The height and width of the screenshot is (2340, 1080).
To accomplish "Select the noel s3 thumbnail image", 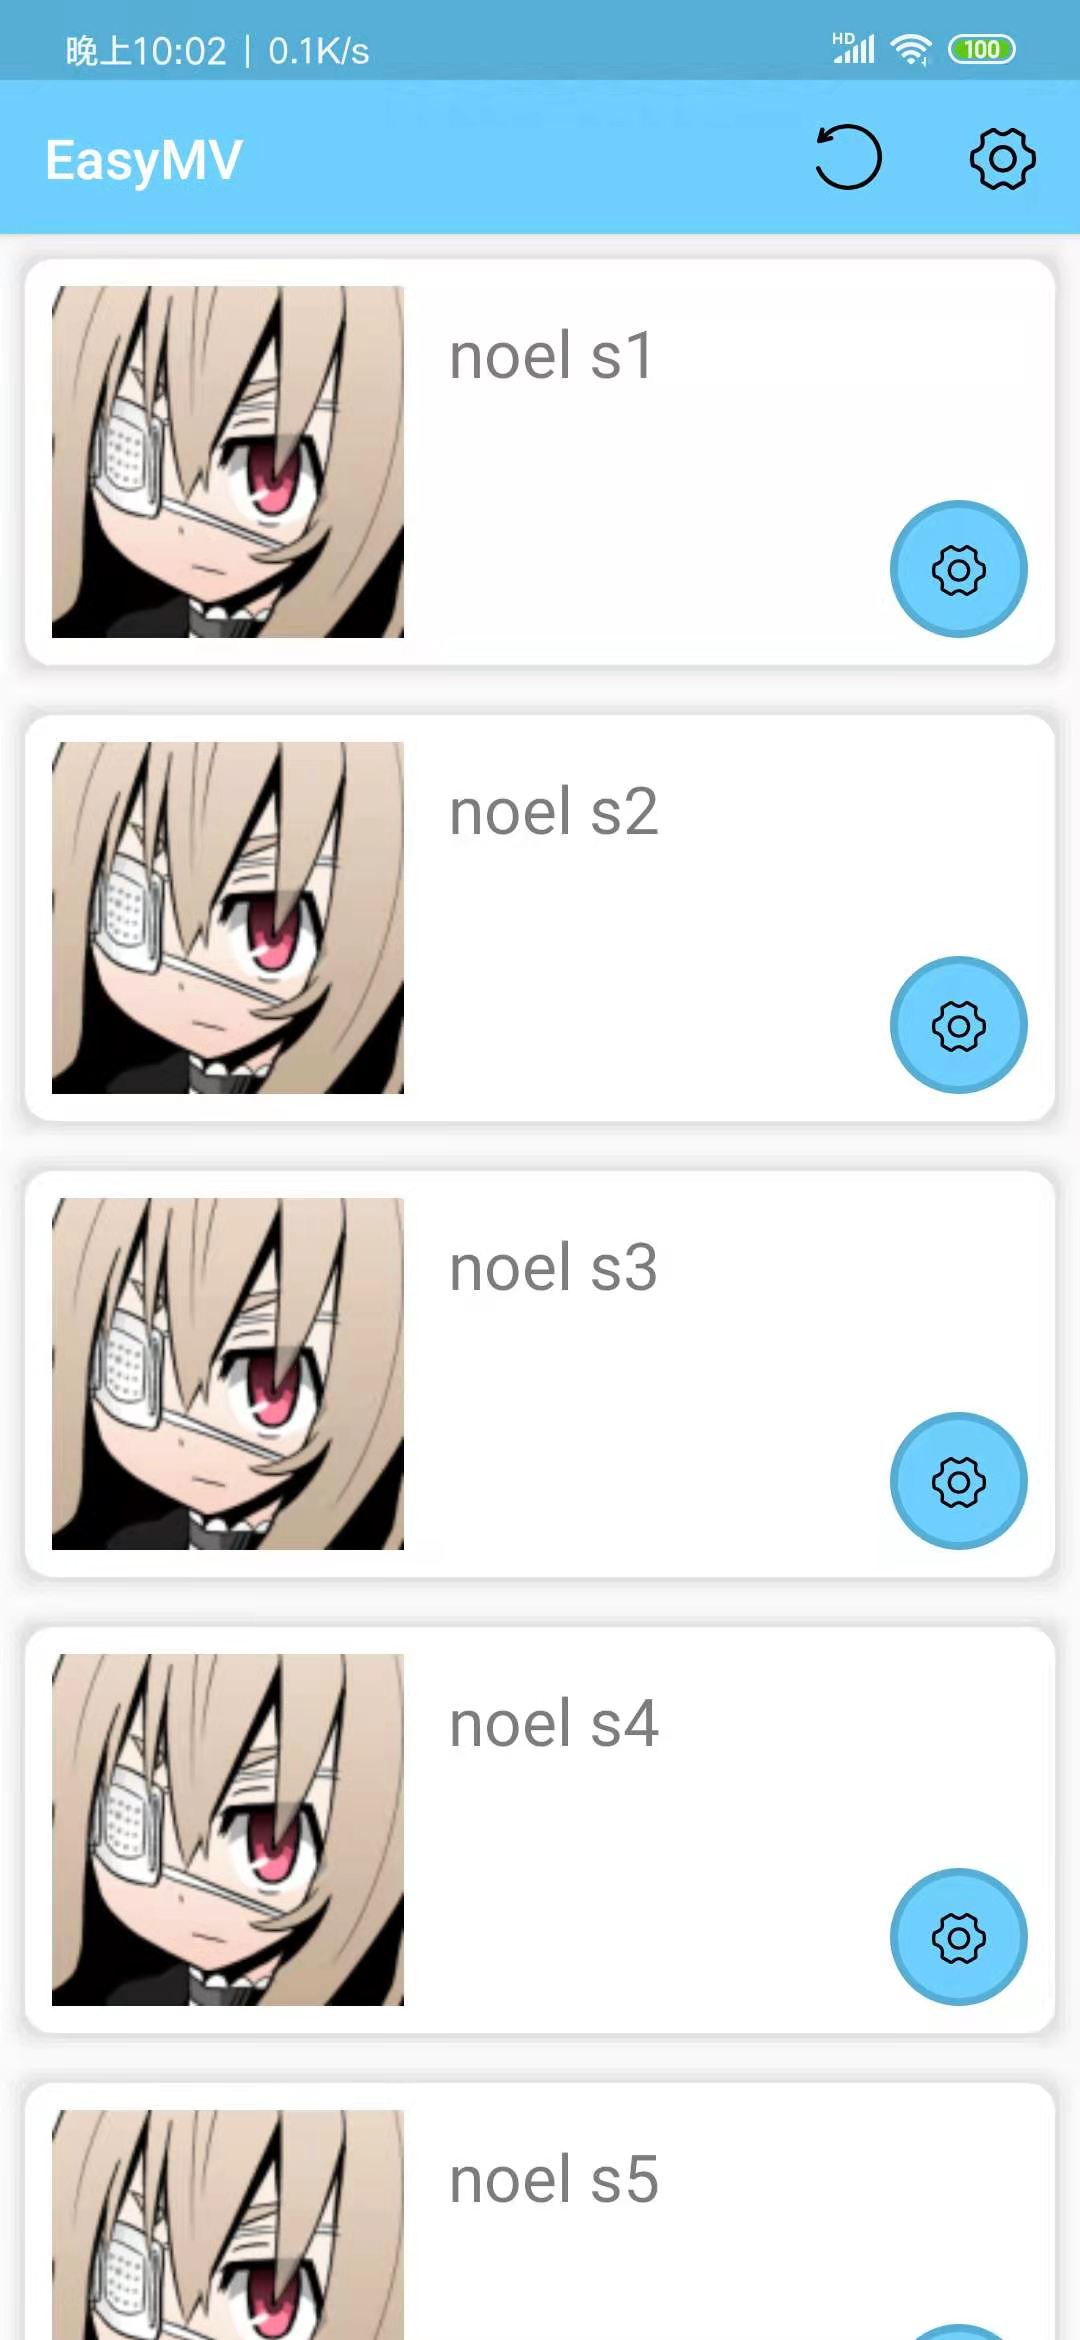I will point(228,1374).
